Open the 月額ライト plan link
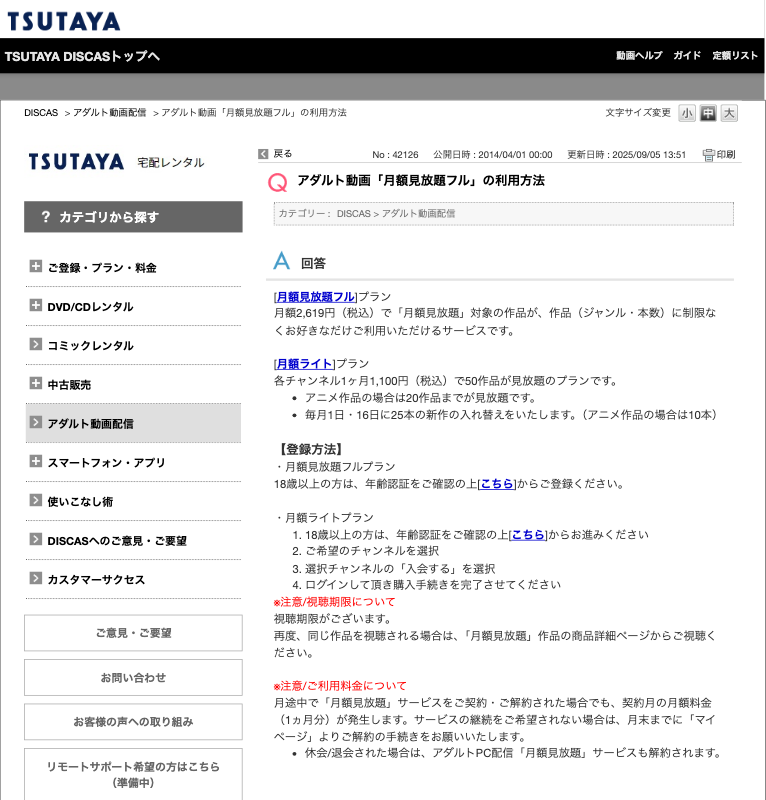This screenshot has width=766, height=800. point(305,364)
